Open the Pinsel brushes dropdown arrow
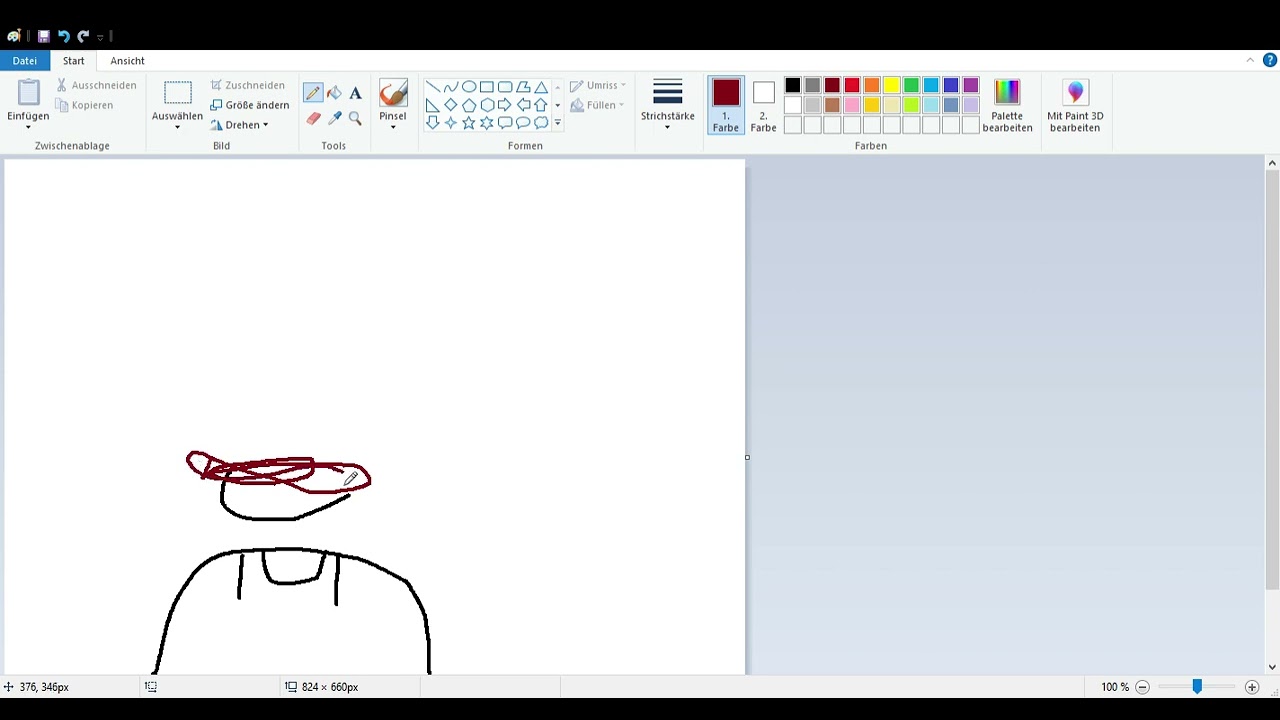This screenshot has width=1280, height=720. 393,127
